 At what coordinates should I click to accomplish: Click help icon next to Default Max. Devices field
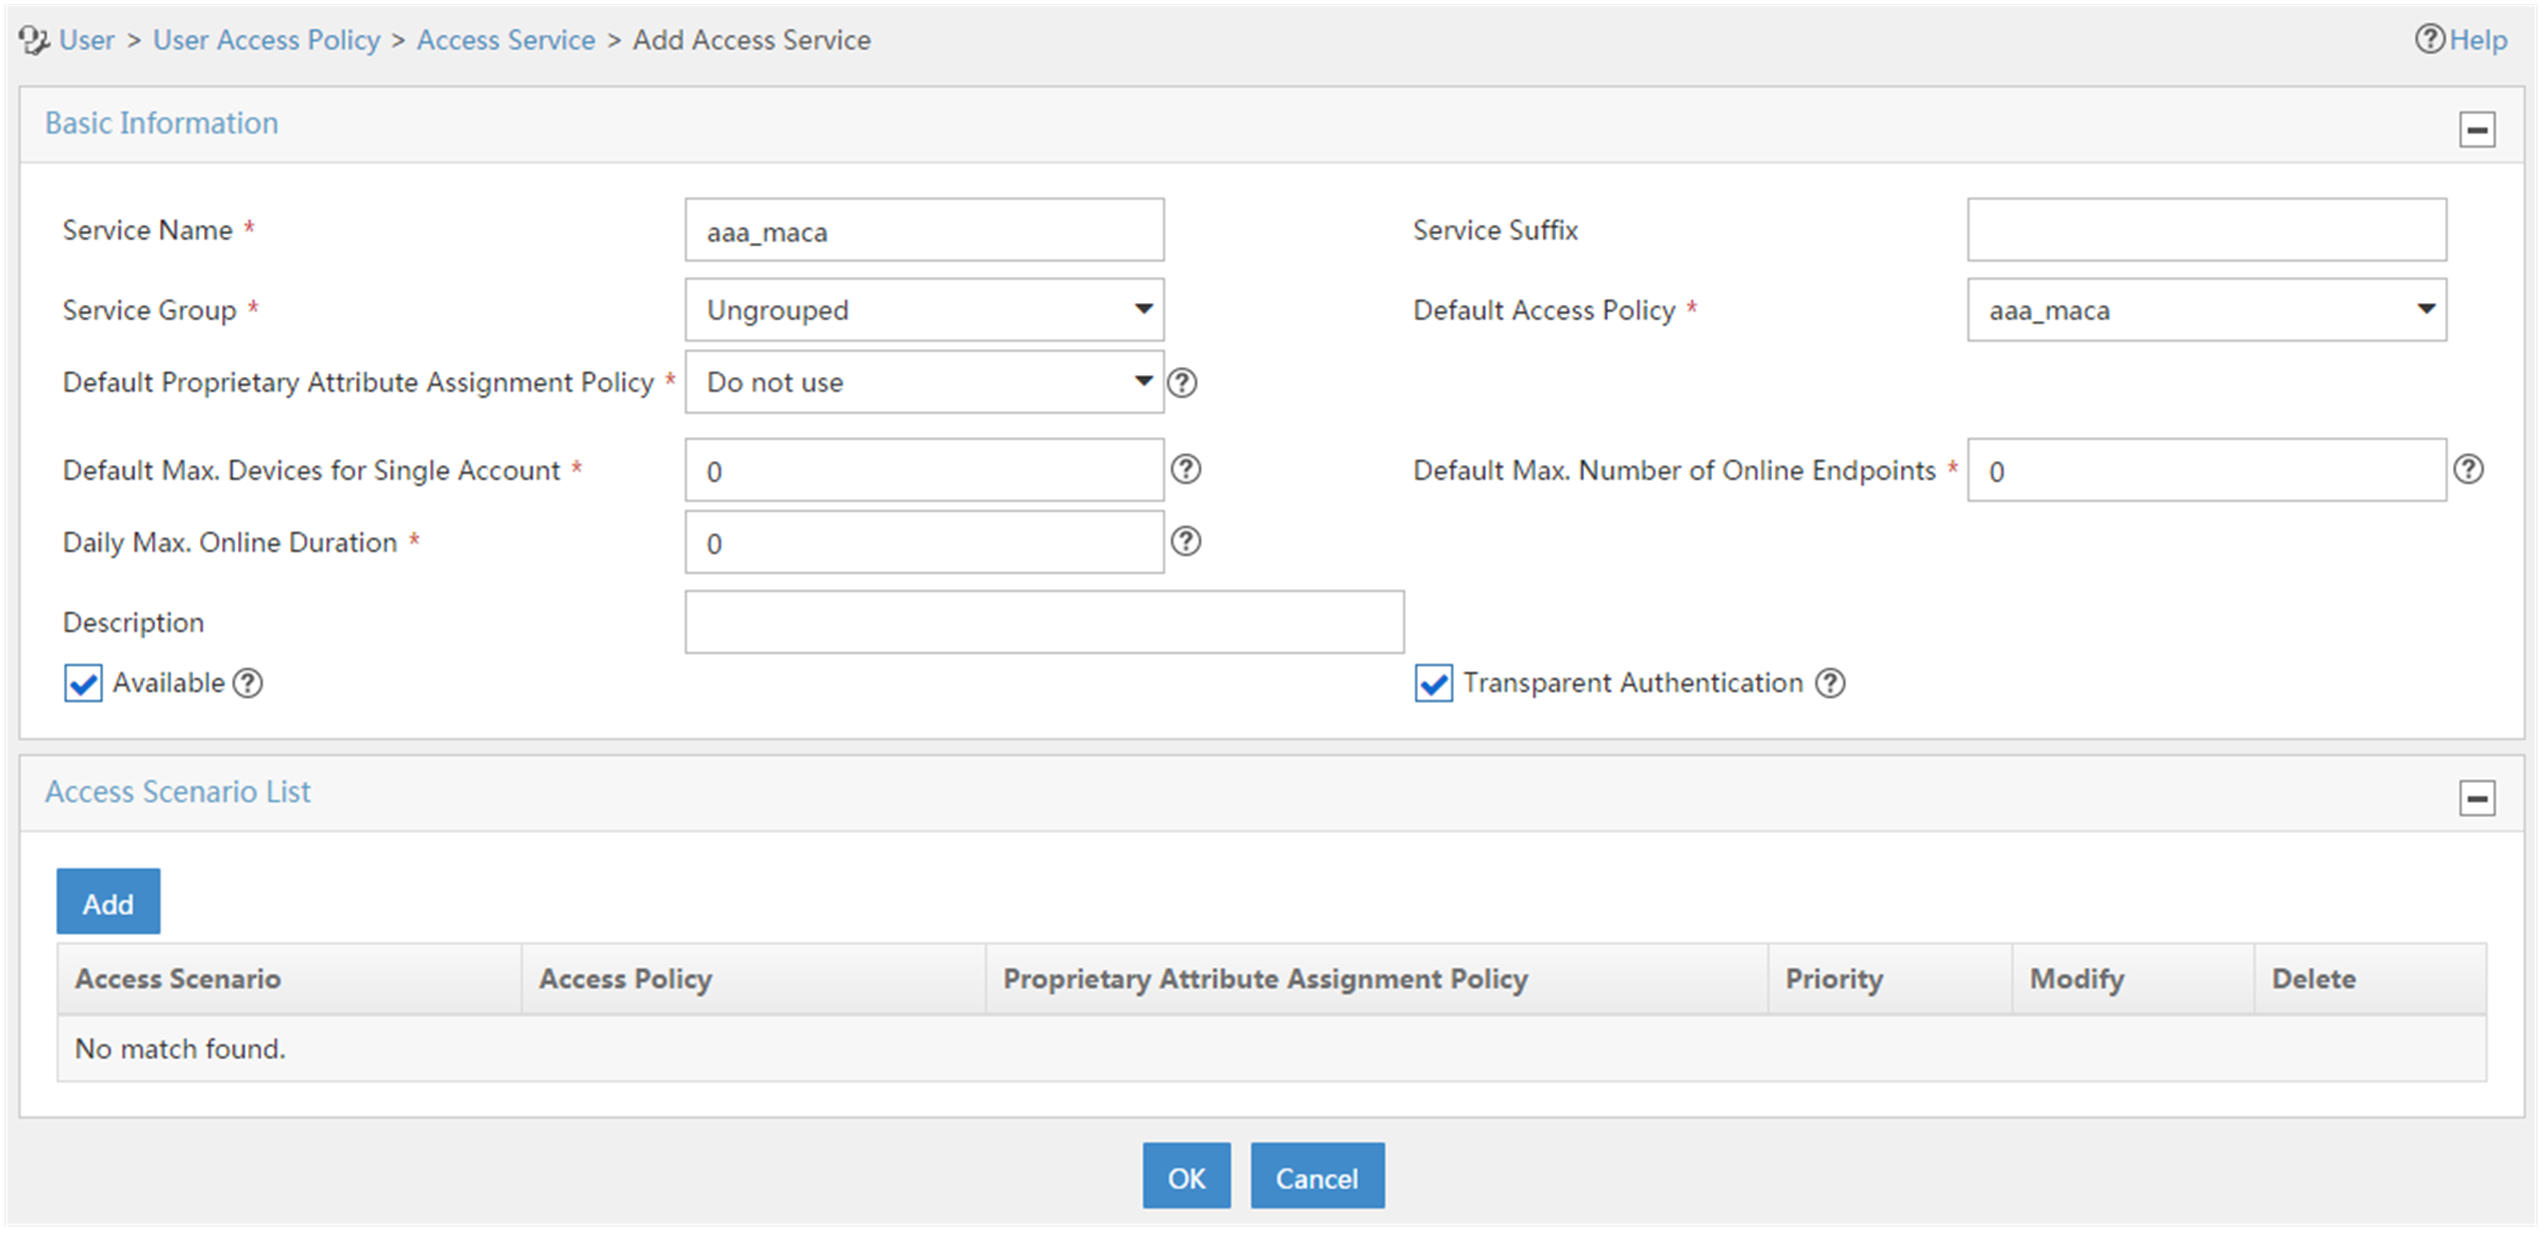pyautogui.click(x=1186, y=469)
